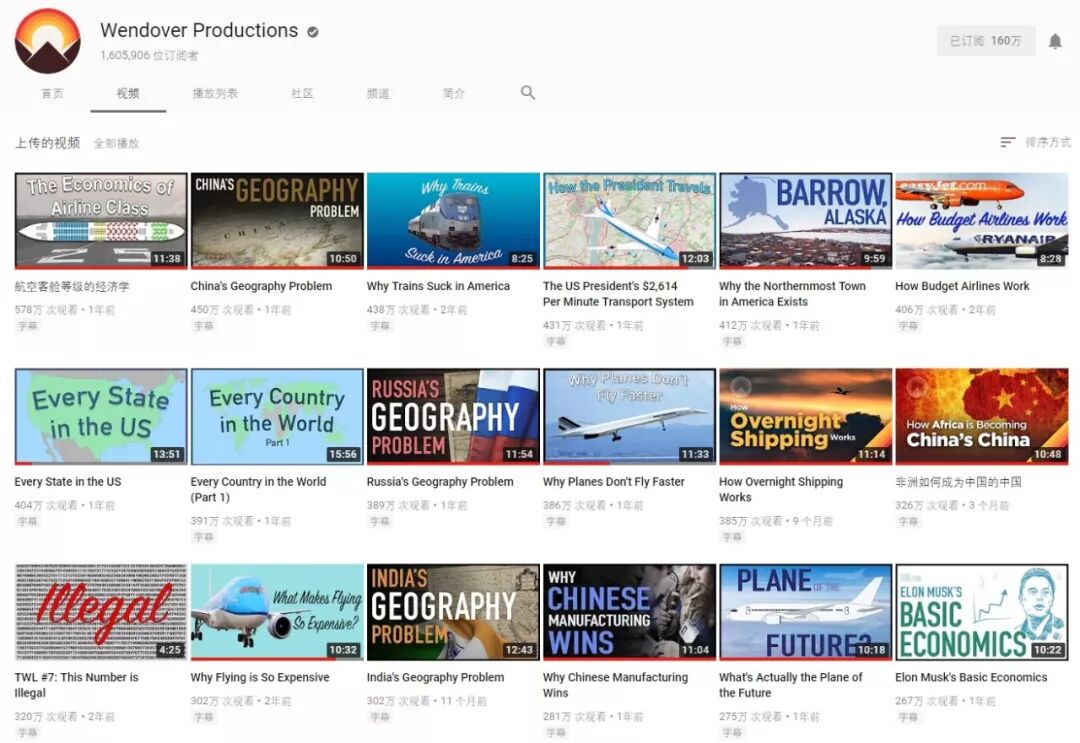Image resolution: width=1080 pixels, height=743 pixels.
Task: Click the 字幕 badge under 航空客舱等级的经济学
Action: pos(27,327)
